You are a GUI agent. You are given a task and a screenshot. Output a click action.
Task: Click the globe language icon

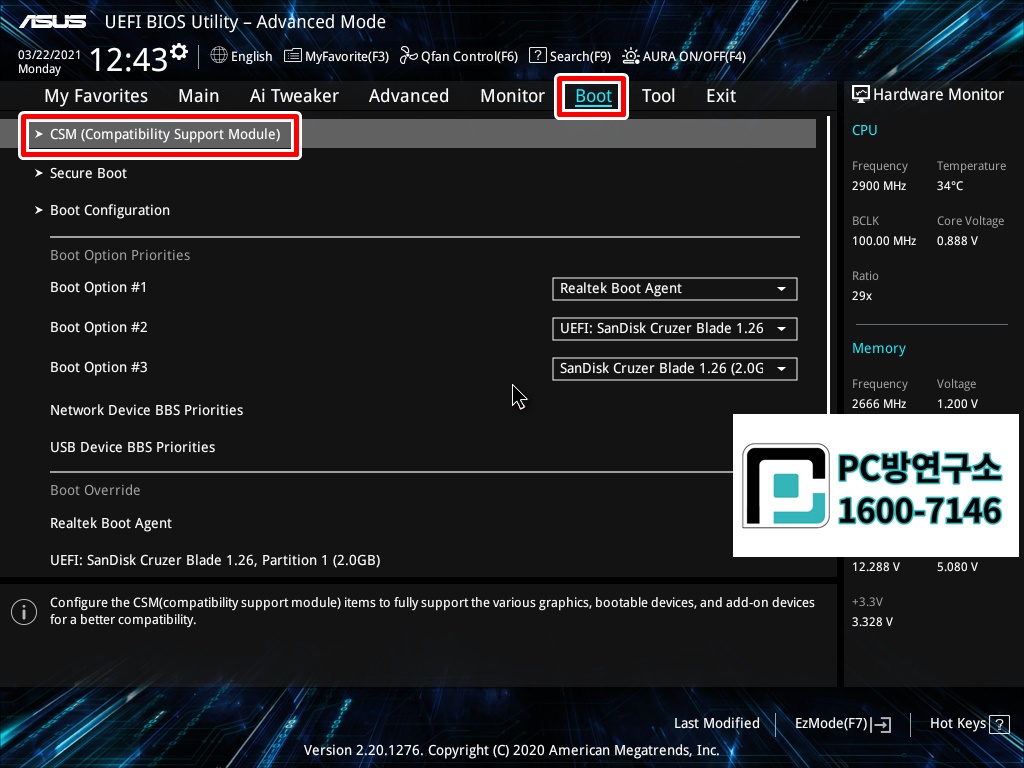pos(219,56)
